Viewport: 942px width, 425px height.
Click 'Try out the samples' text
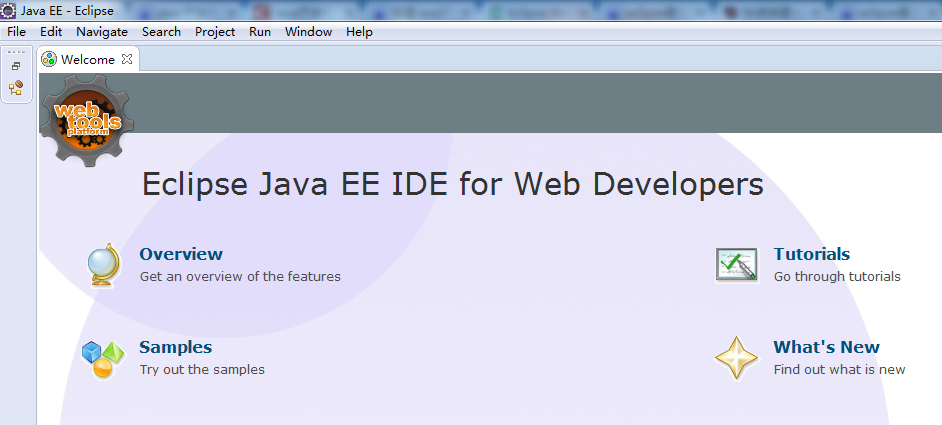tap(202, 369)
